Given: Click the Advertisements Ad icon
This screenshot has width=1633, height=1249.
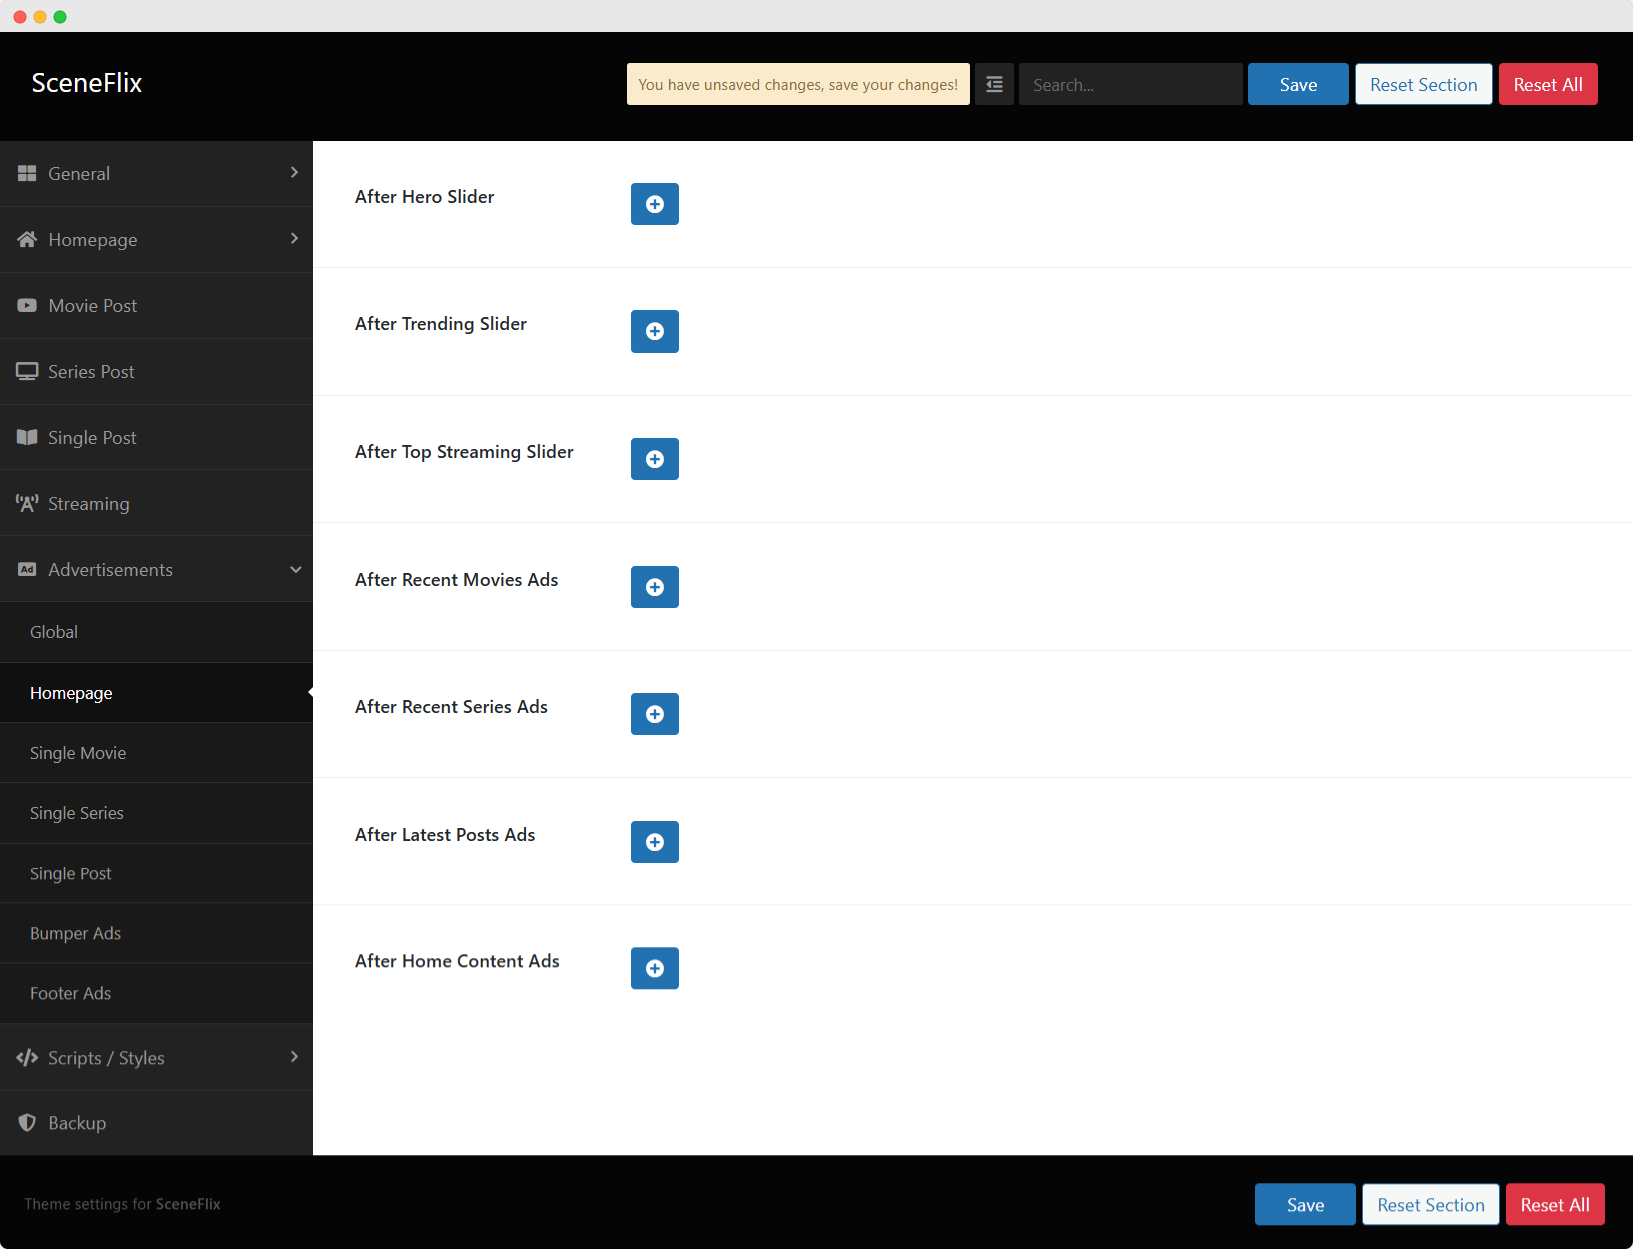Looking at the screenshot, I should (27, 569).
